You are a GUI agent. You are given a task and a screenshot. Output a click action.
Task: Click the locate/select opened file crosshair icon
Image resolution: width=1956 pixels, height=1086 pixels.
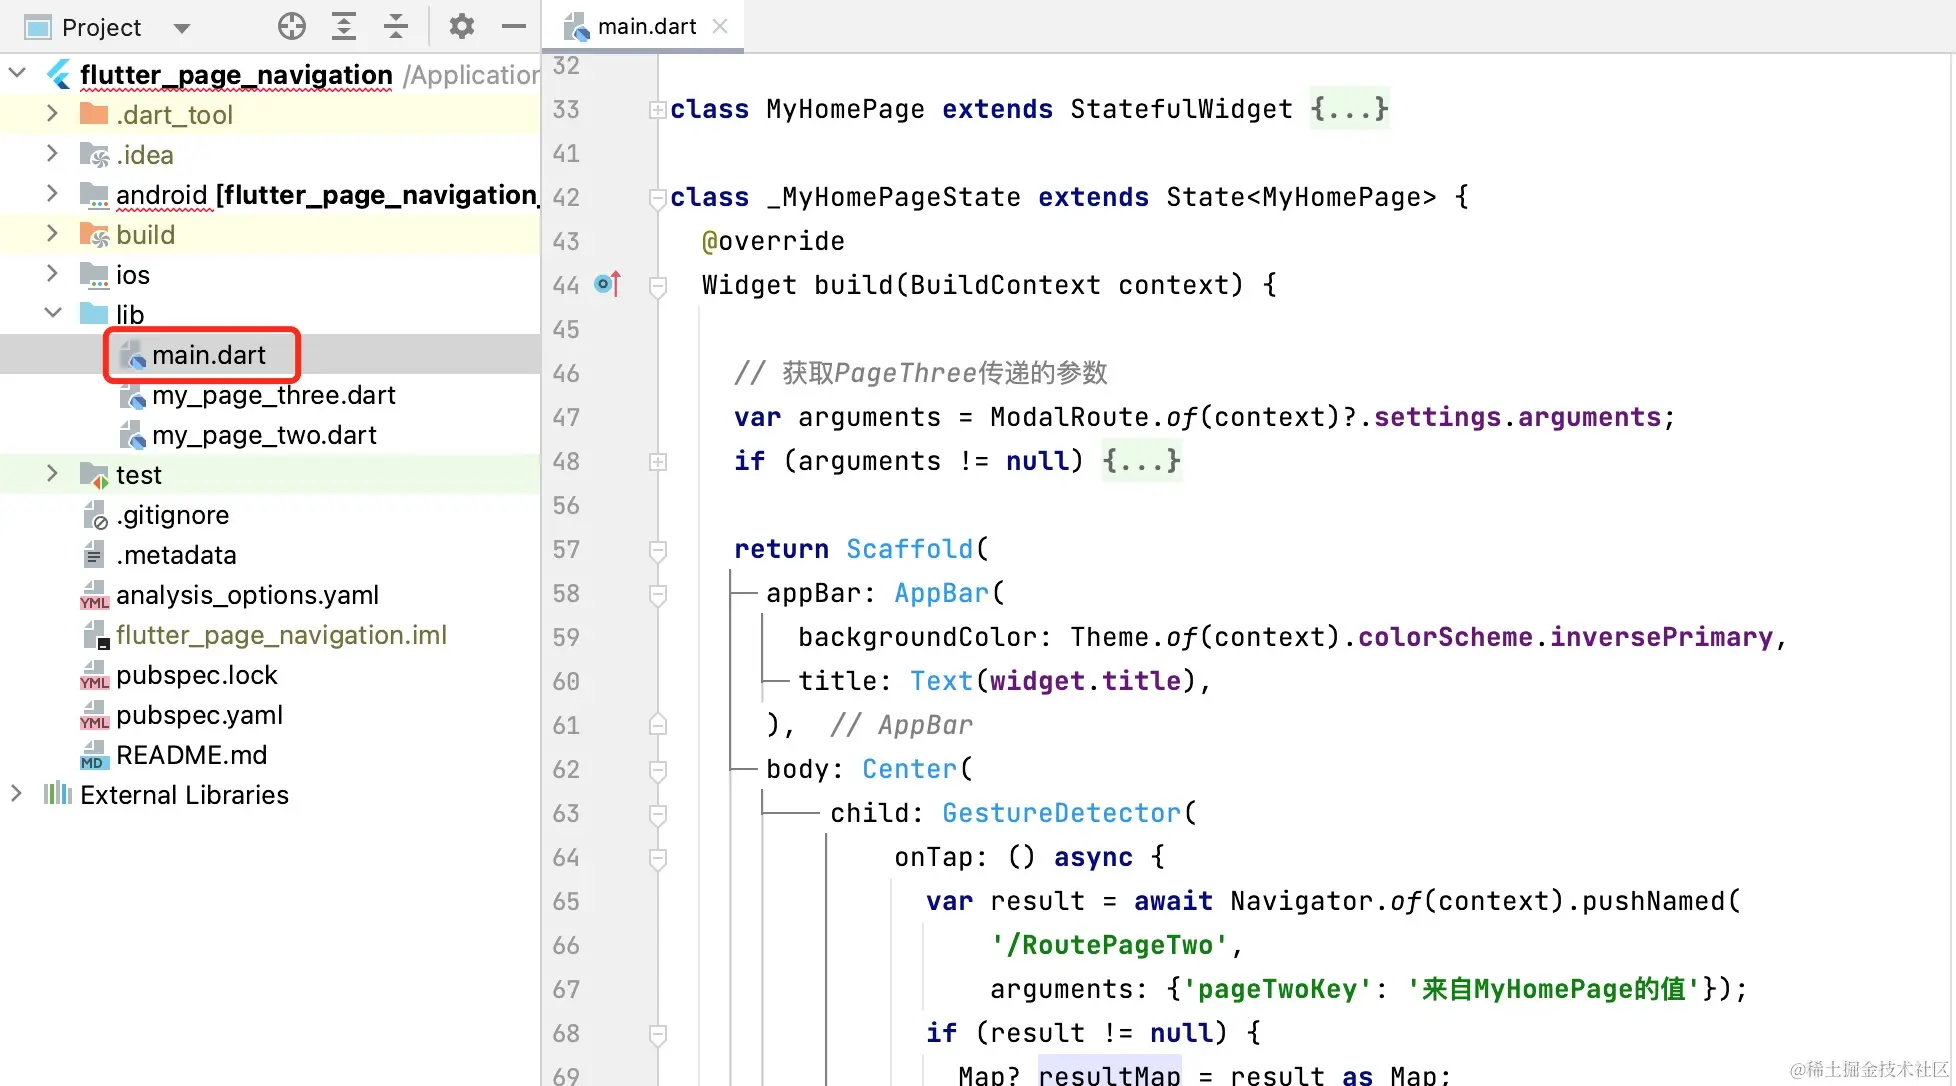[292, 27]
